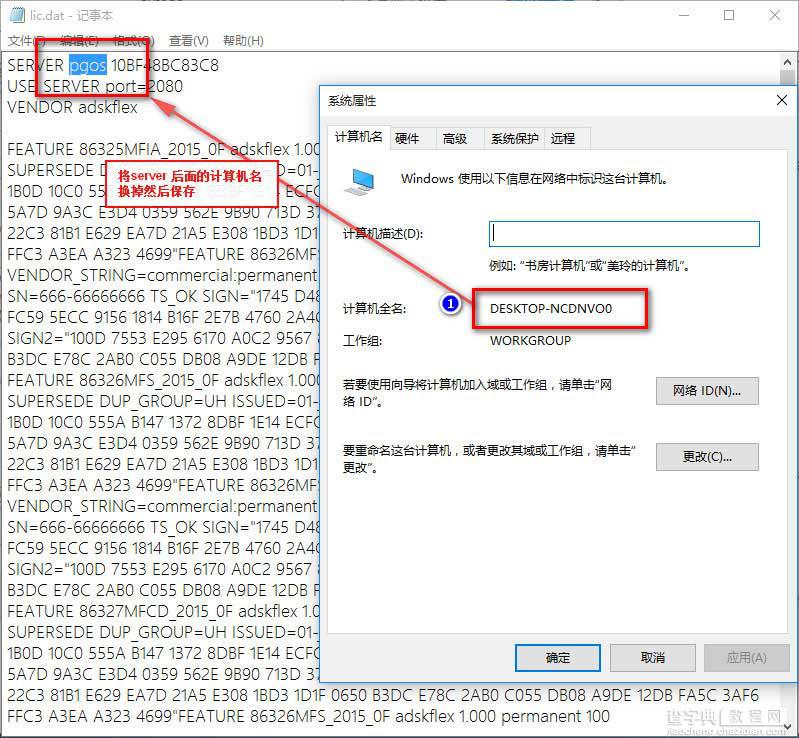Click the USE_SERVER port=2080 line

point(95,86)
